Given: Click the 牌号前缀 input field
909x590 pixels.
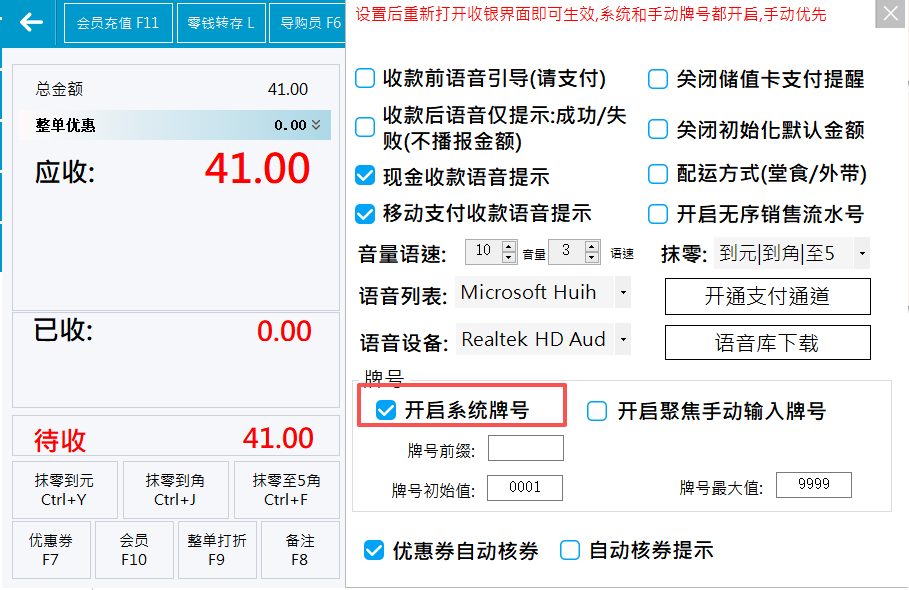Looking at the screenshot, I should point(525,448).
